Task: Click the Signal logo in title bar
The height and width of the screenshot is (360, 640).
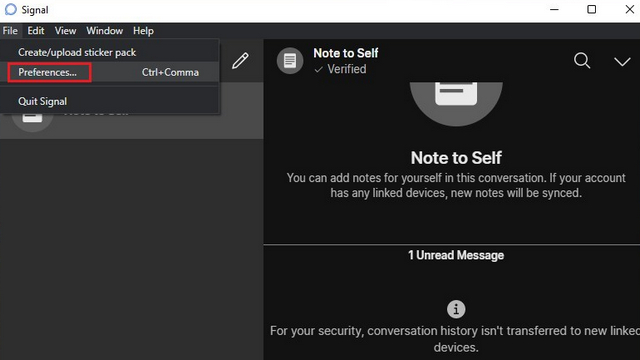Action: pos(11,9)
